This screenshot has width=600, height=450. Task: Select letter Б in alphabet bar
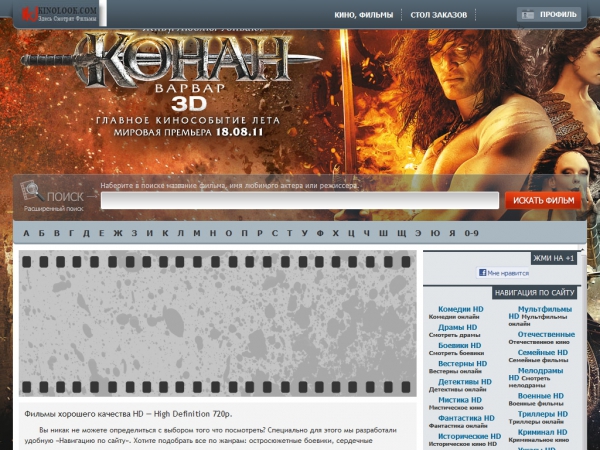41,233
